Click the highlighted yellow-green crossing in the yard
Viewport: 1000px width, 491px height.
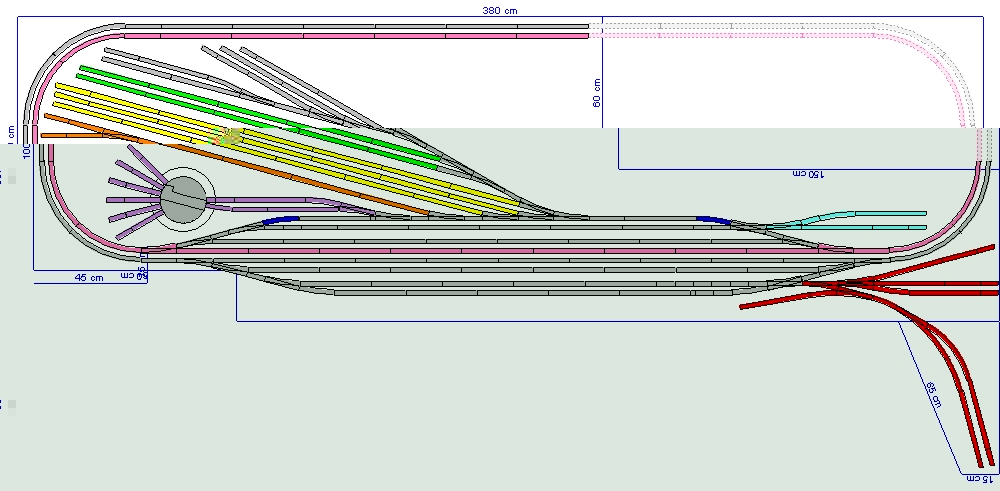point(231,137)
